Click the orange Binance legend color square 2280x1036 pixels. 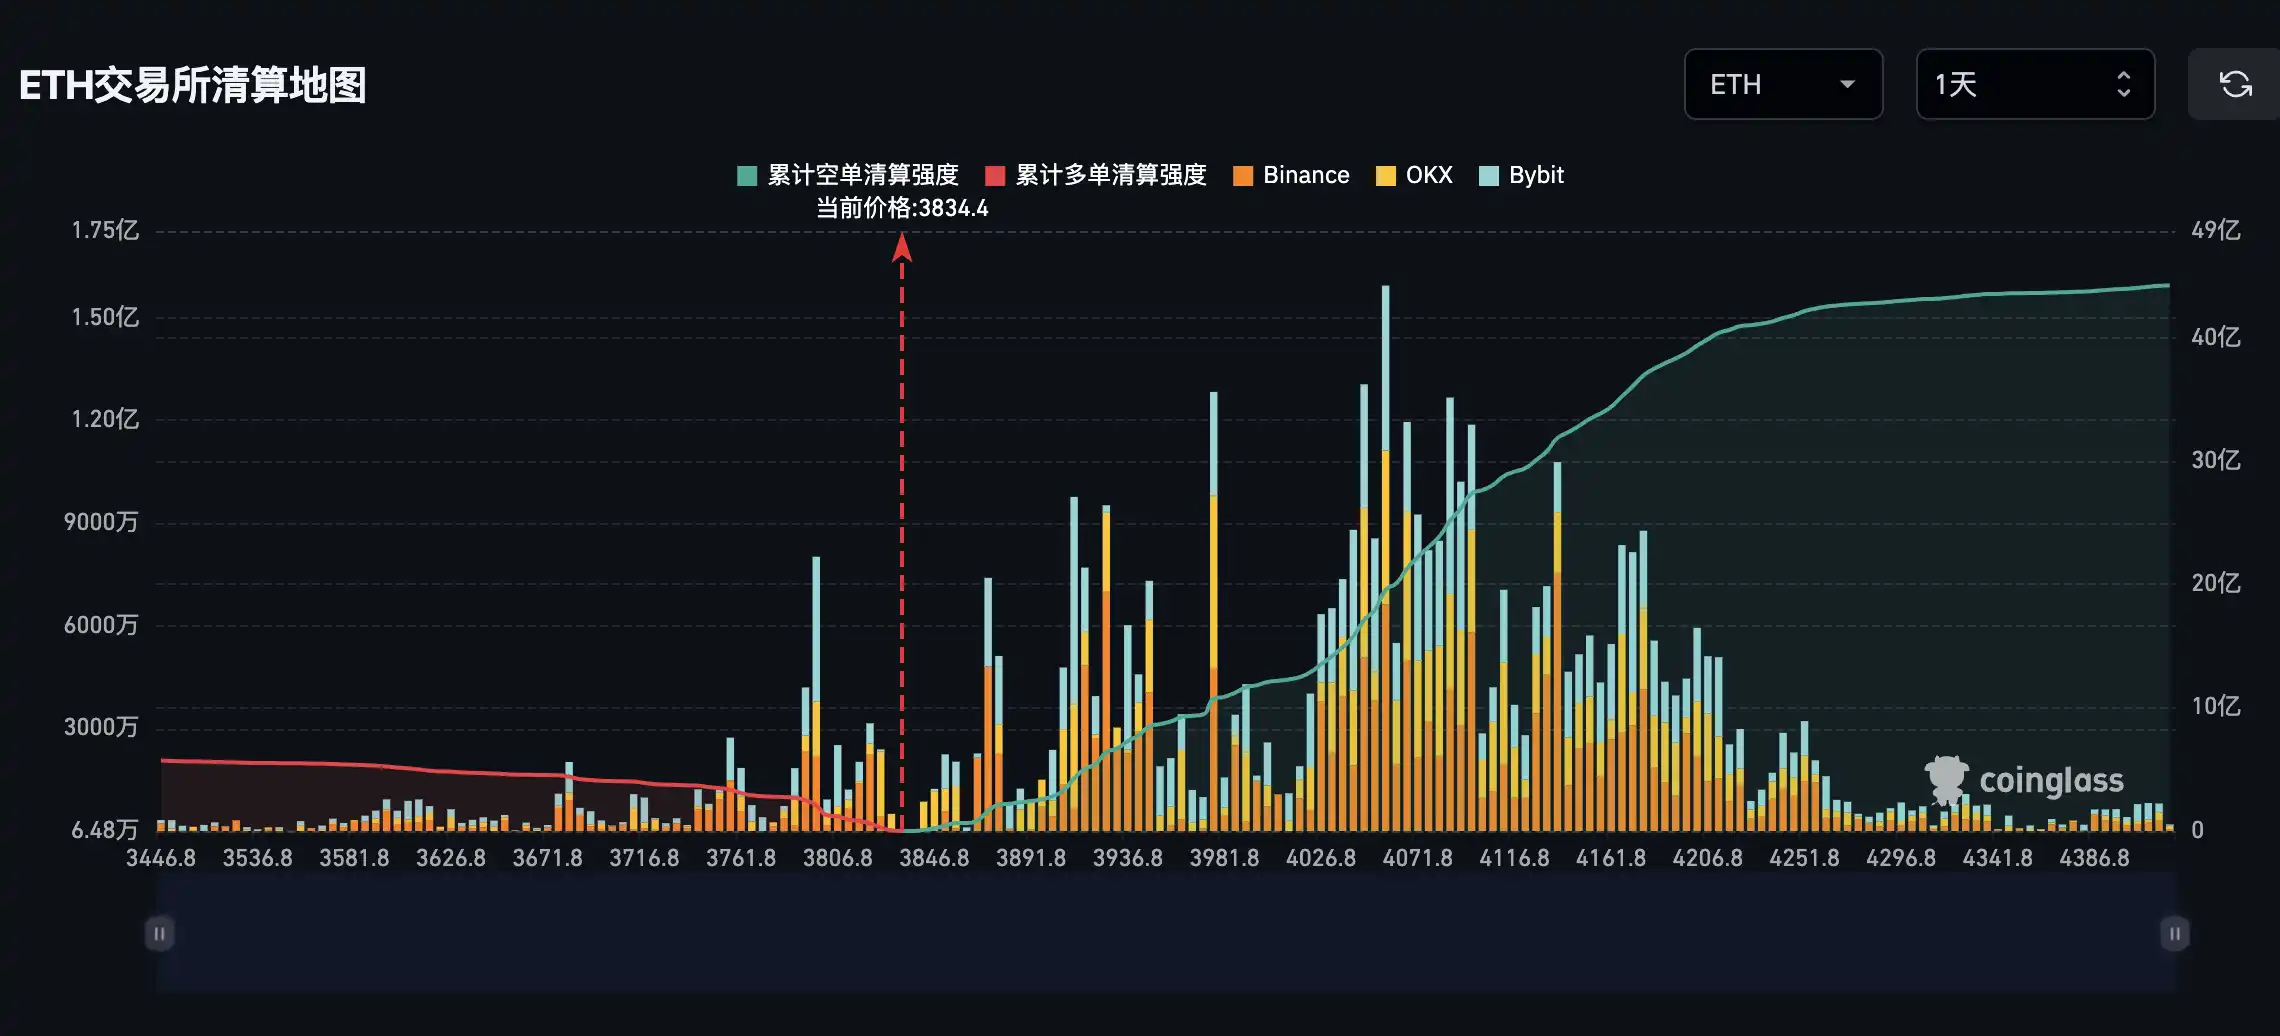(1243, 176)
